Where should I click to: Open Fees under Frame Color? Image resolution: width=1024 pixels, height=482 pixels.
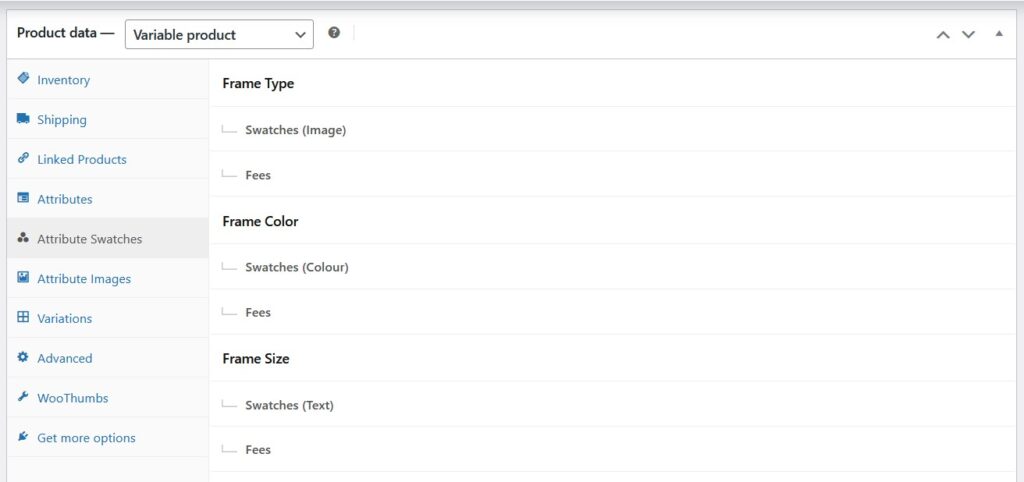click(258, 312)
